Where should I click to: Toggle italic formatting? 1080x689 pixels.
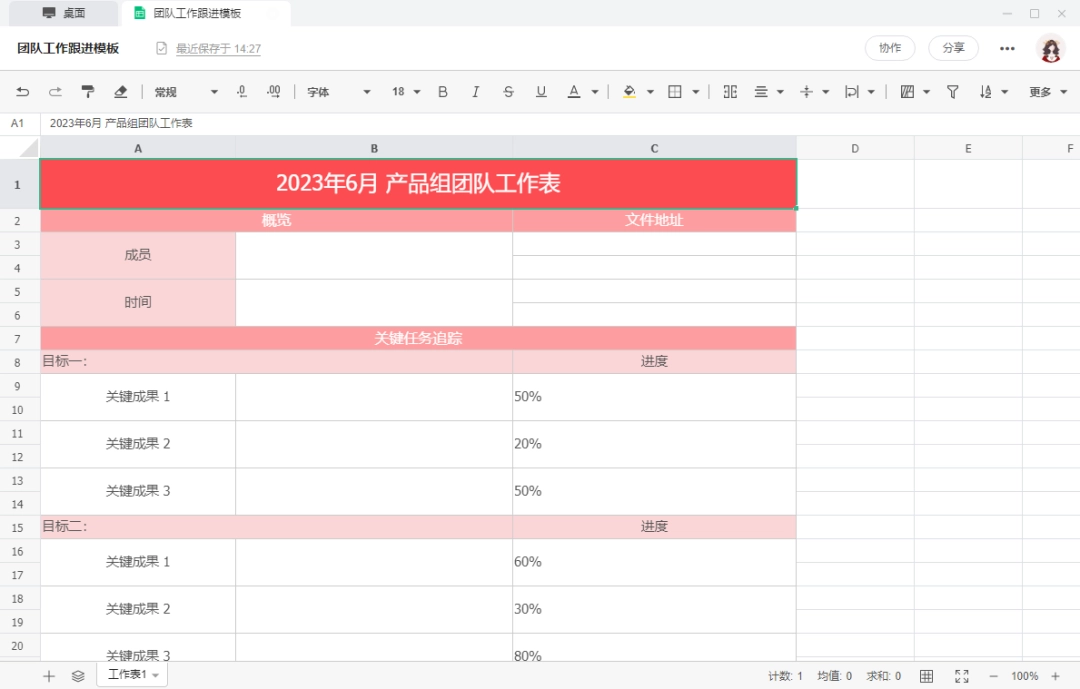tap(475, 91)
